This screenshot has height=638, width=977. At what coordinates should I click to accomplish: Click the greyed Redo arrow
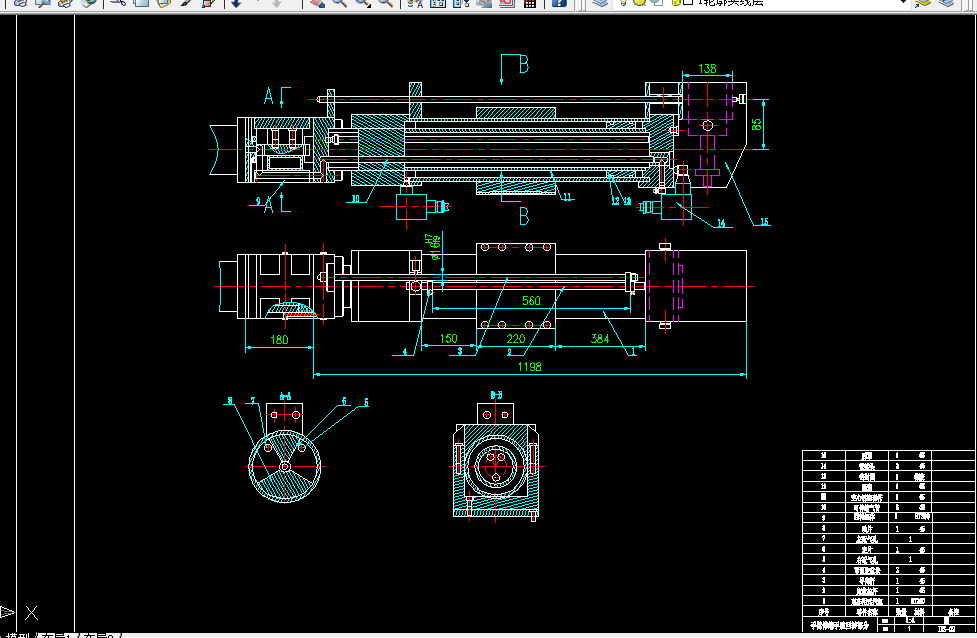tap(277, 2)
